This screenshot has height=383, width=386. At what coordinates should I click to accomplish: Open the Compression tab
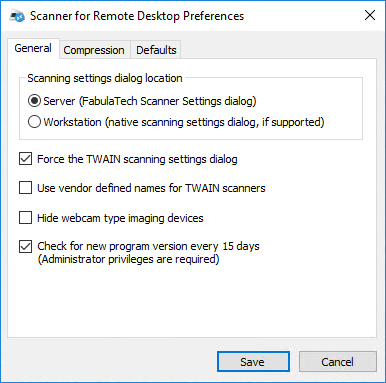pos(94,50)
